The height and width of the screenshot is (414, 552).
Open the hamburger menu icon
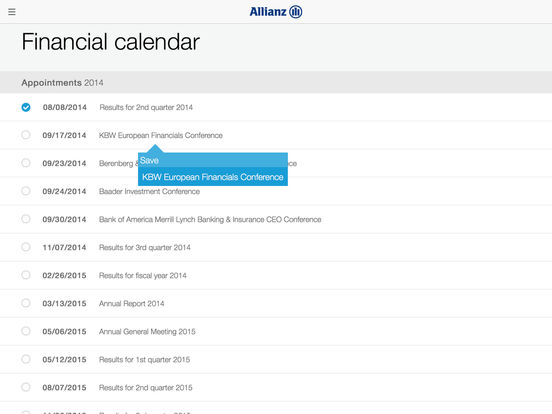coord(12,12)
